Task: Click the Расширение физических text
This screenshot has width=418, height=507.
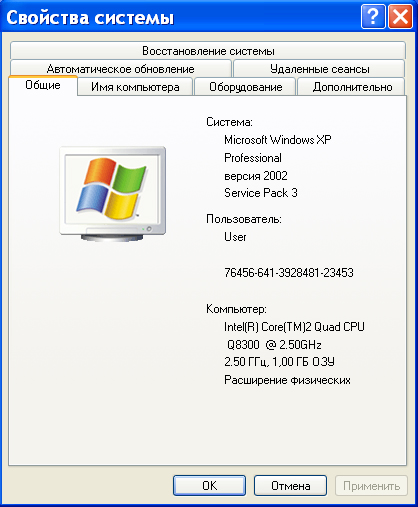Action: click(287, 380)
